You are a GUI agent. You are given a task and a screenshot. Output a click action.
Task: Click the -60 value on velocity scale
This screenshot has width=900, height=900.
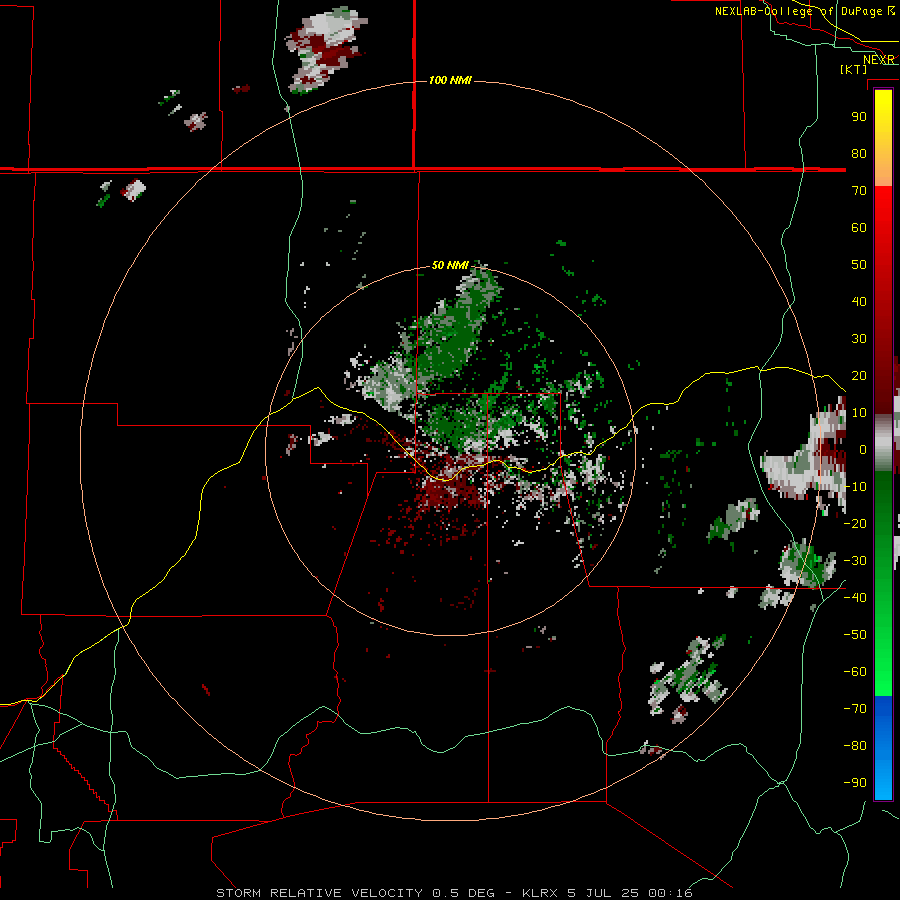click(x=855, y=672)
